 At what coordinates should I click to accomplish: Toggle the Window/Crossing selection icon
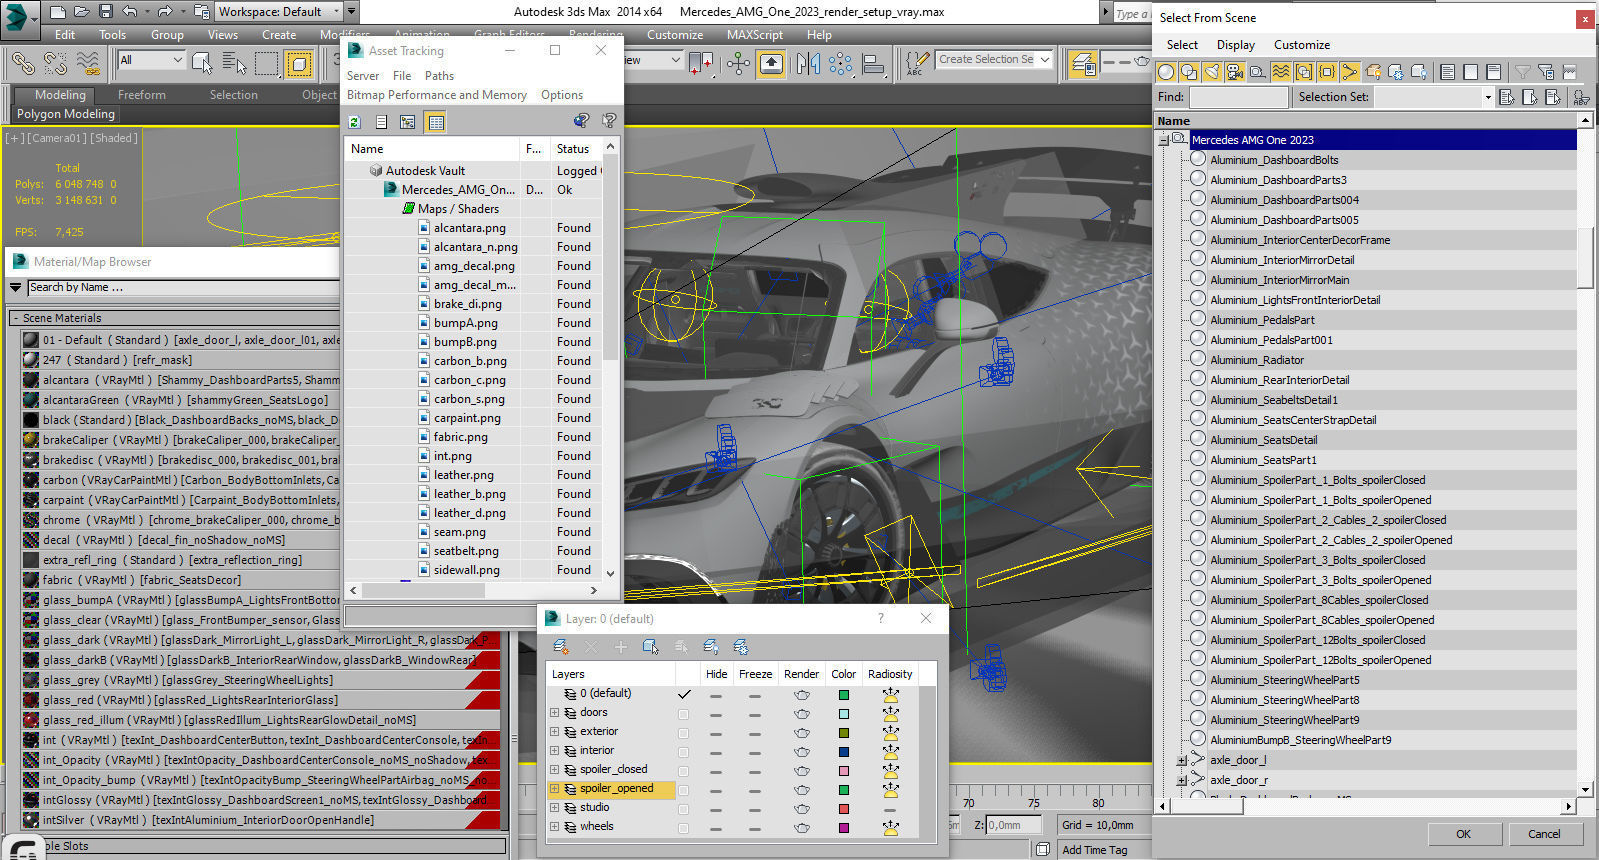(299, 63)
